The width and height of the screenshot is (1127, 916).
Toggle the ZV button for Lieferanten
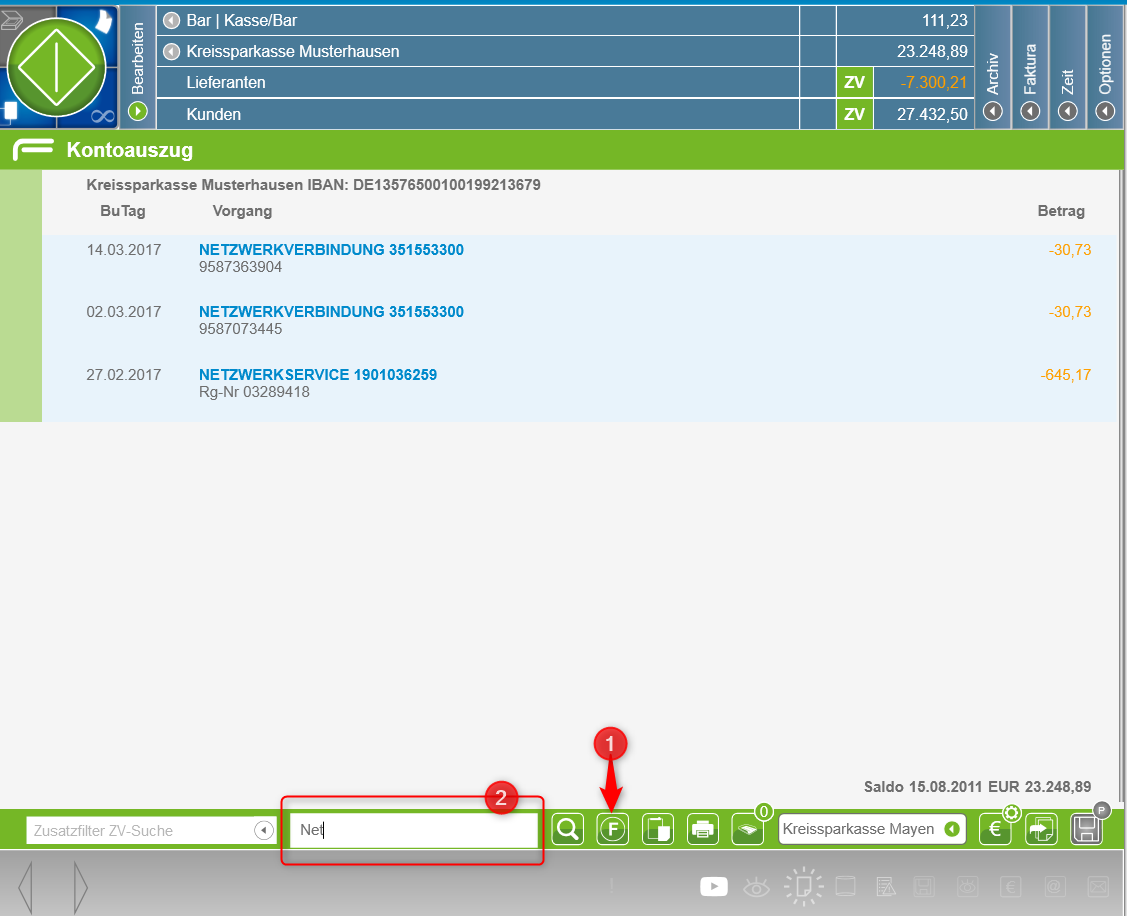(x=854, y=83)
